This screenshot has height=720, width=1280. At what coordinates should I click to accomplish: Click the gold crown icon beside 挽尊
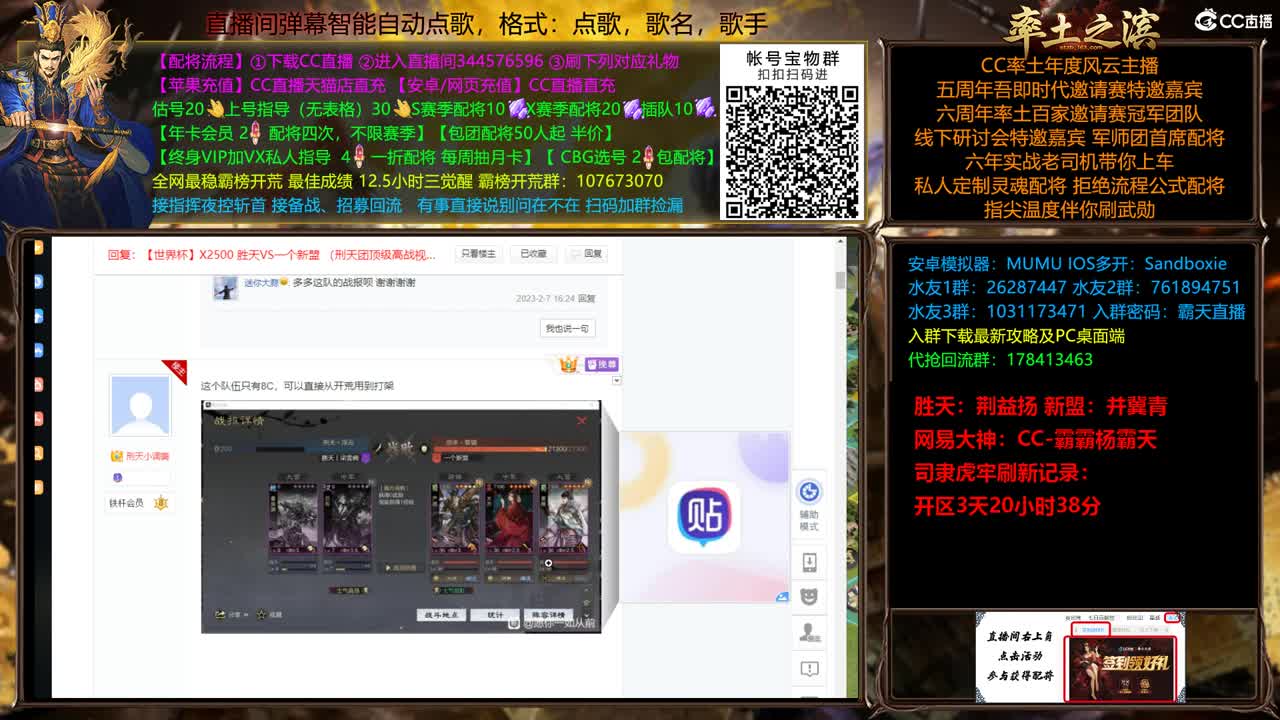pyautogui.click(x=568, y=365)
